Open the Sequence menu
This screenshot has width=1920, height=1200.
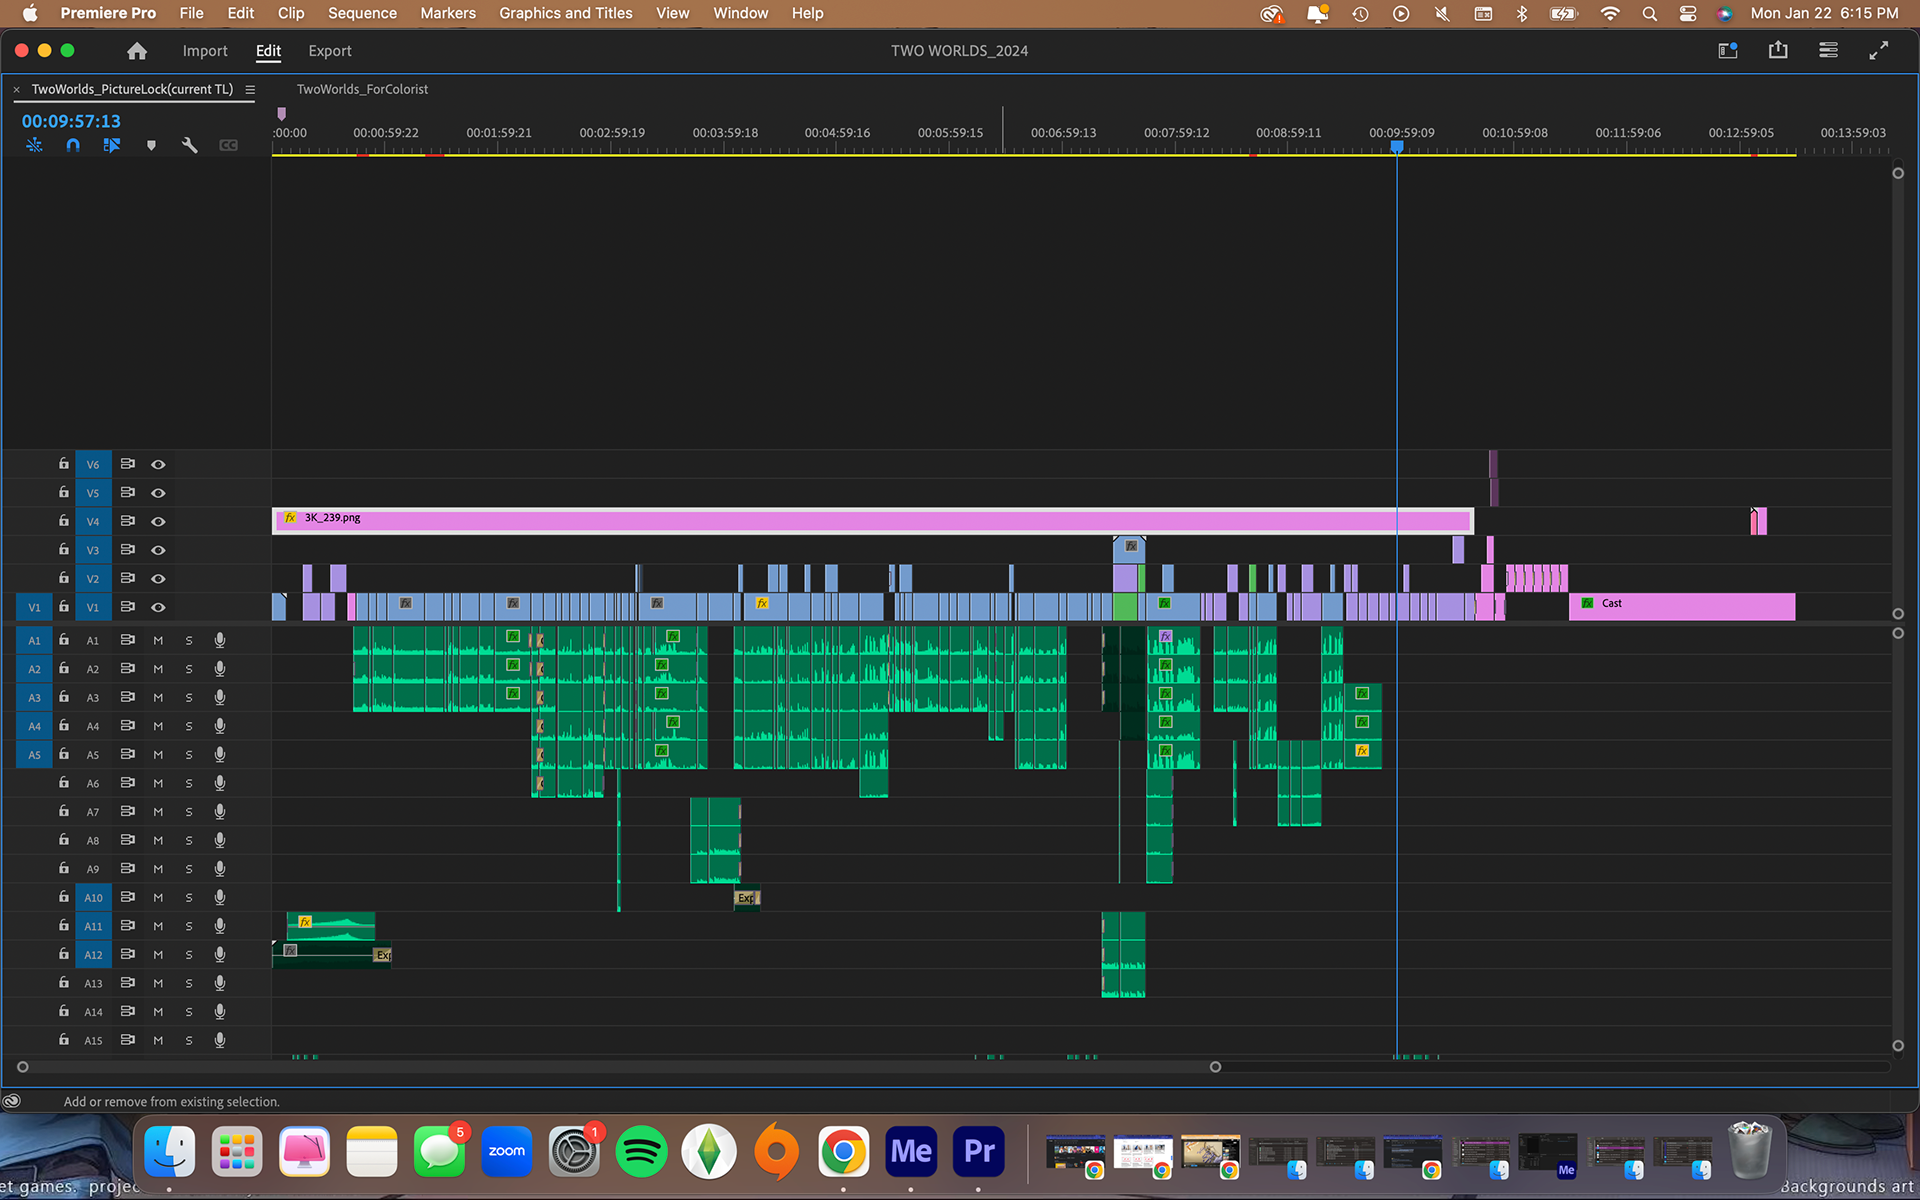tap(362, 13)
